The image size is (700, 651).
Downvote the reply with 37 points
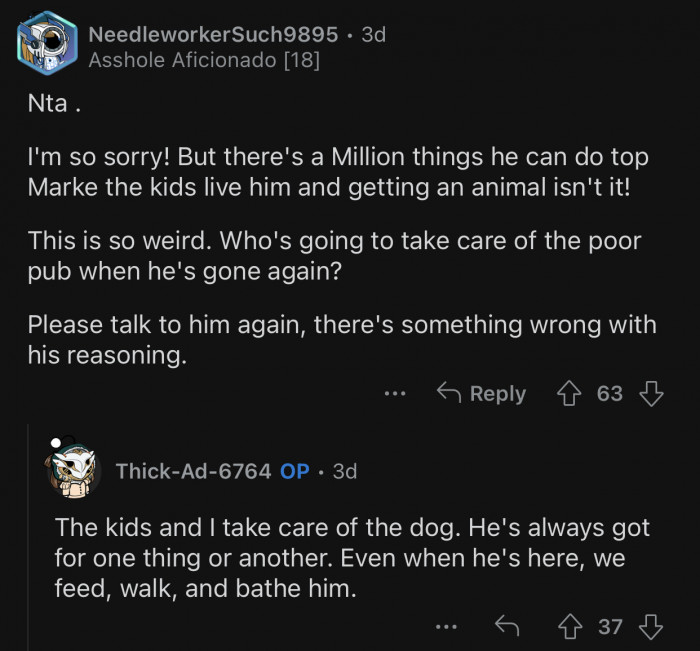651,627
